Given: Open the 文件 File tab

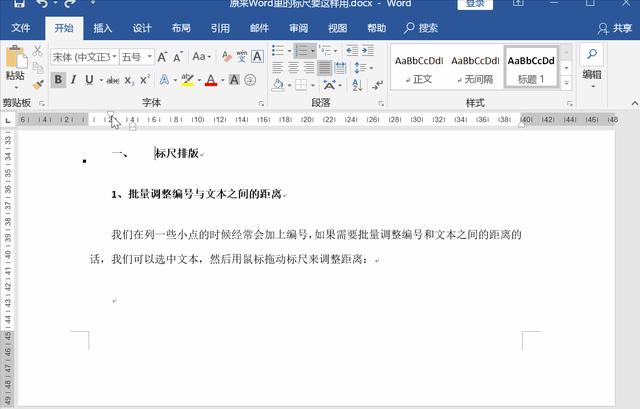Looking at the screenshot, I should 21,28.
